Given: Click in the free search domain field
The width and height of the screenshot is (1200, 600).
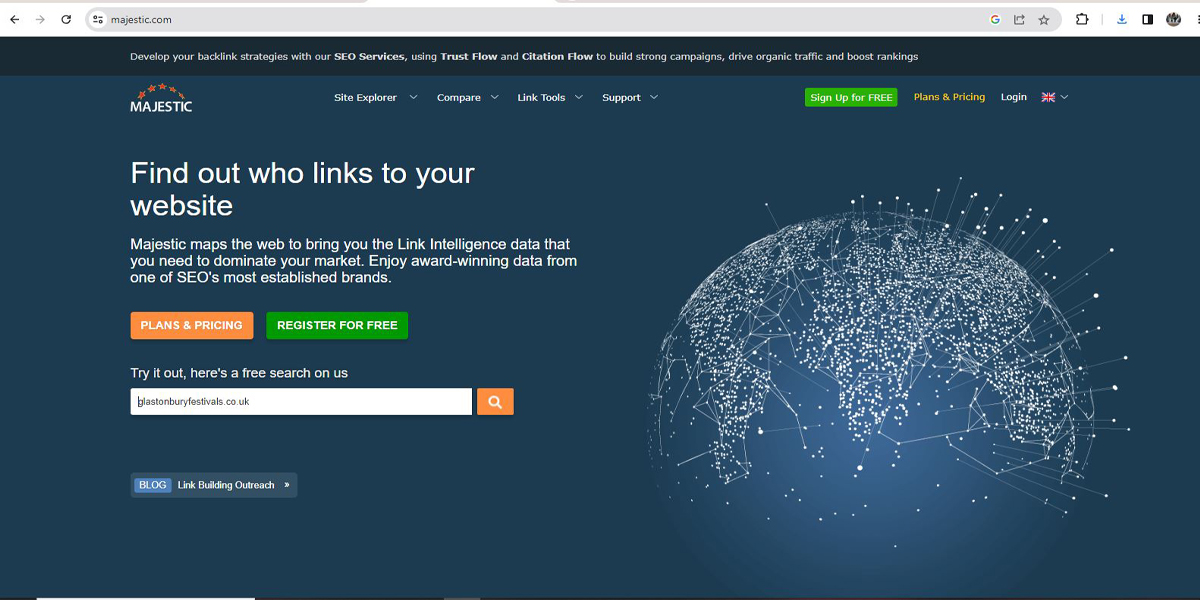Looking at the screenshot, I should pyautogui.click(x=301, y=401).
